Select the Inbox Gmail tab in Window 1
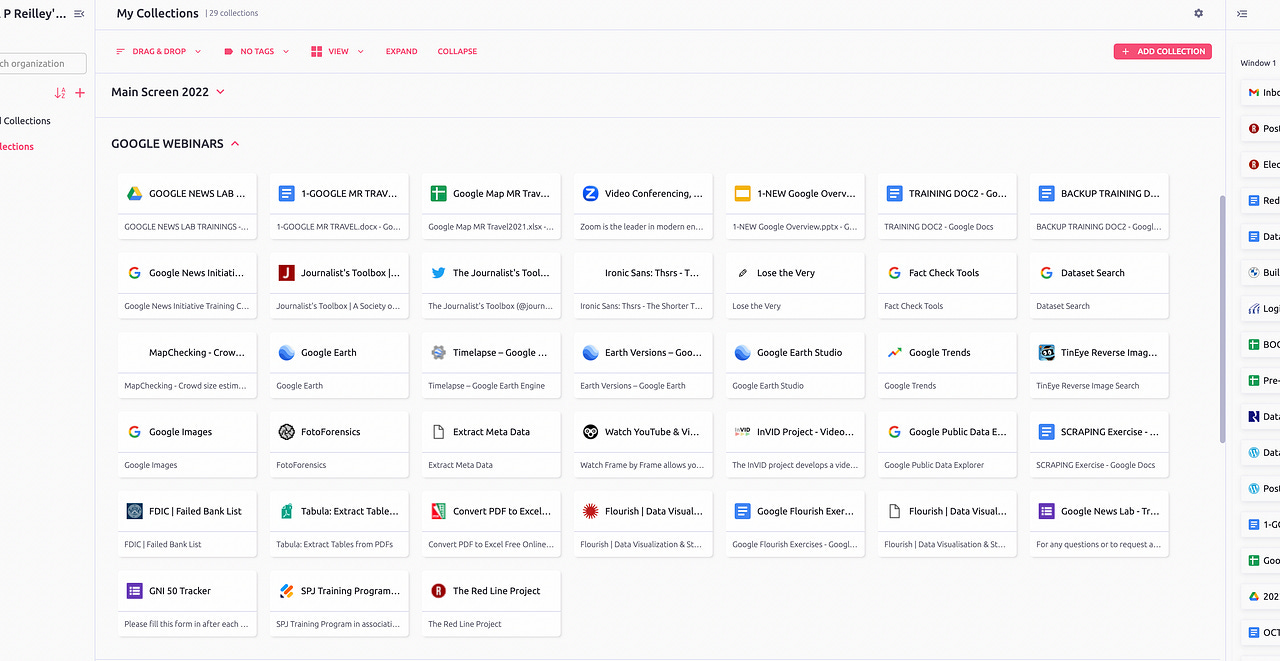 [1261, 93]
